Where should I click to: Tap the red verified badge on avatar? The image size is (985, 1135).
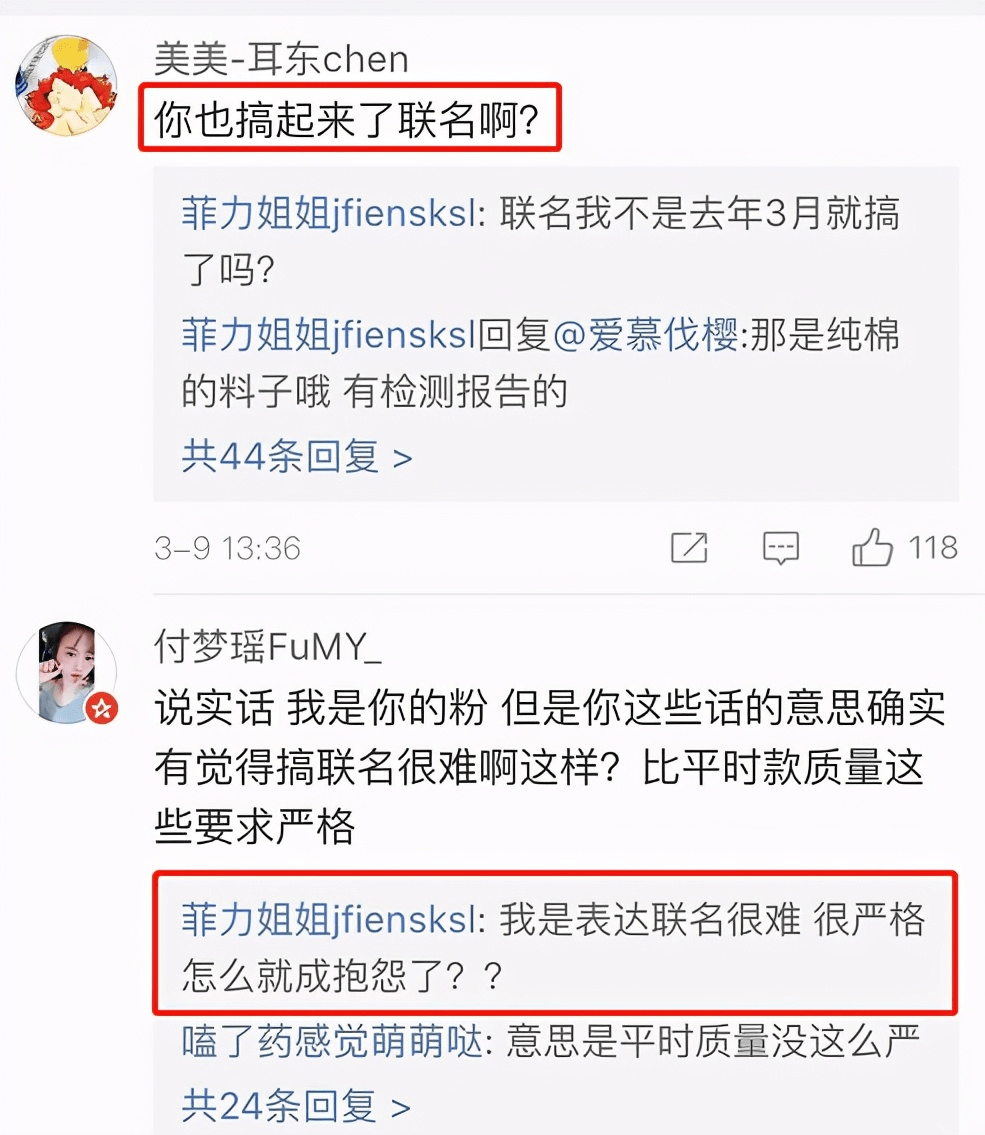[x=102, y=708]
